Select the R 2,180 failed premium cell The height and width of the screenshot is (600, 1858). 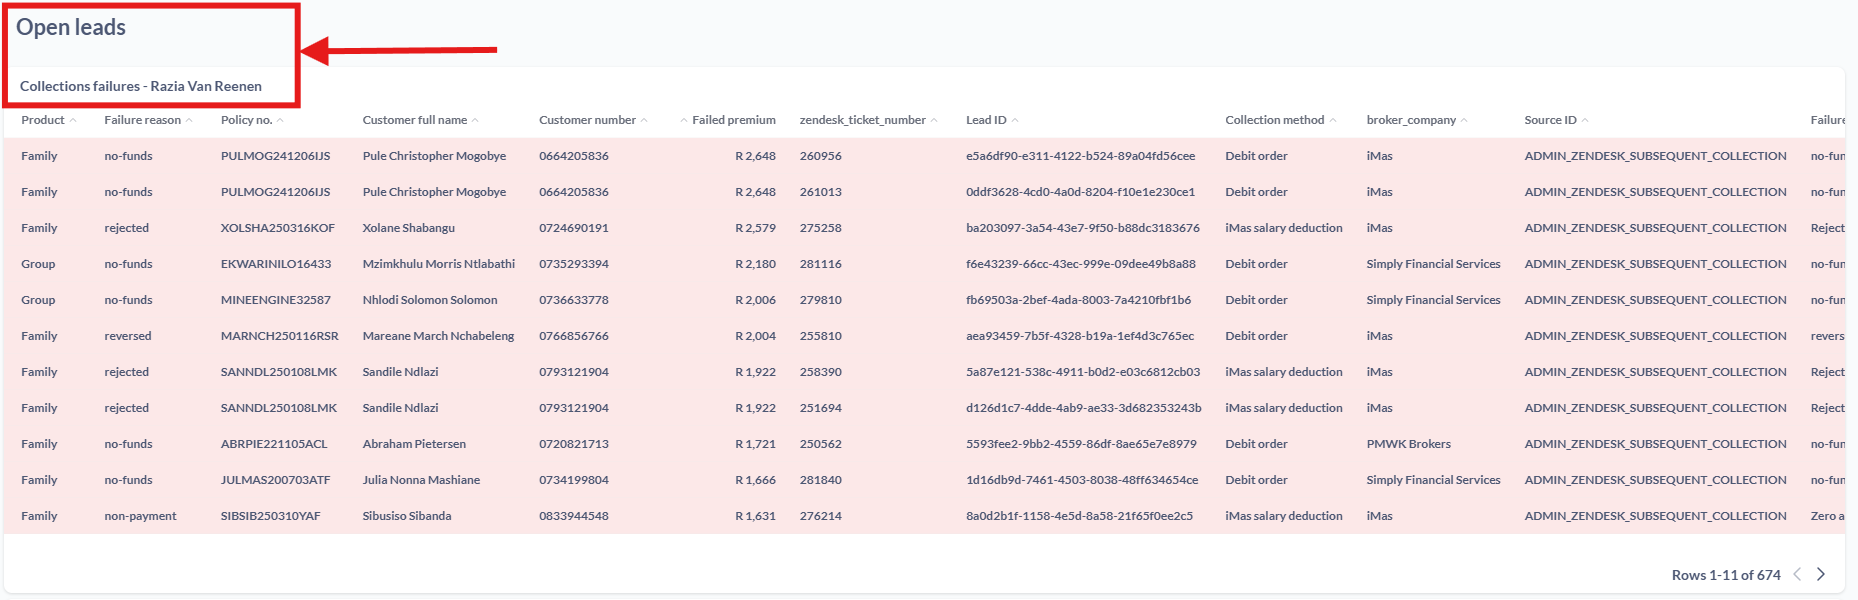(x=755, y=264)
